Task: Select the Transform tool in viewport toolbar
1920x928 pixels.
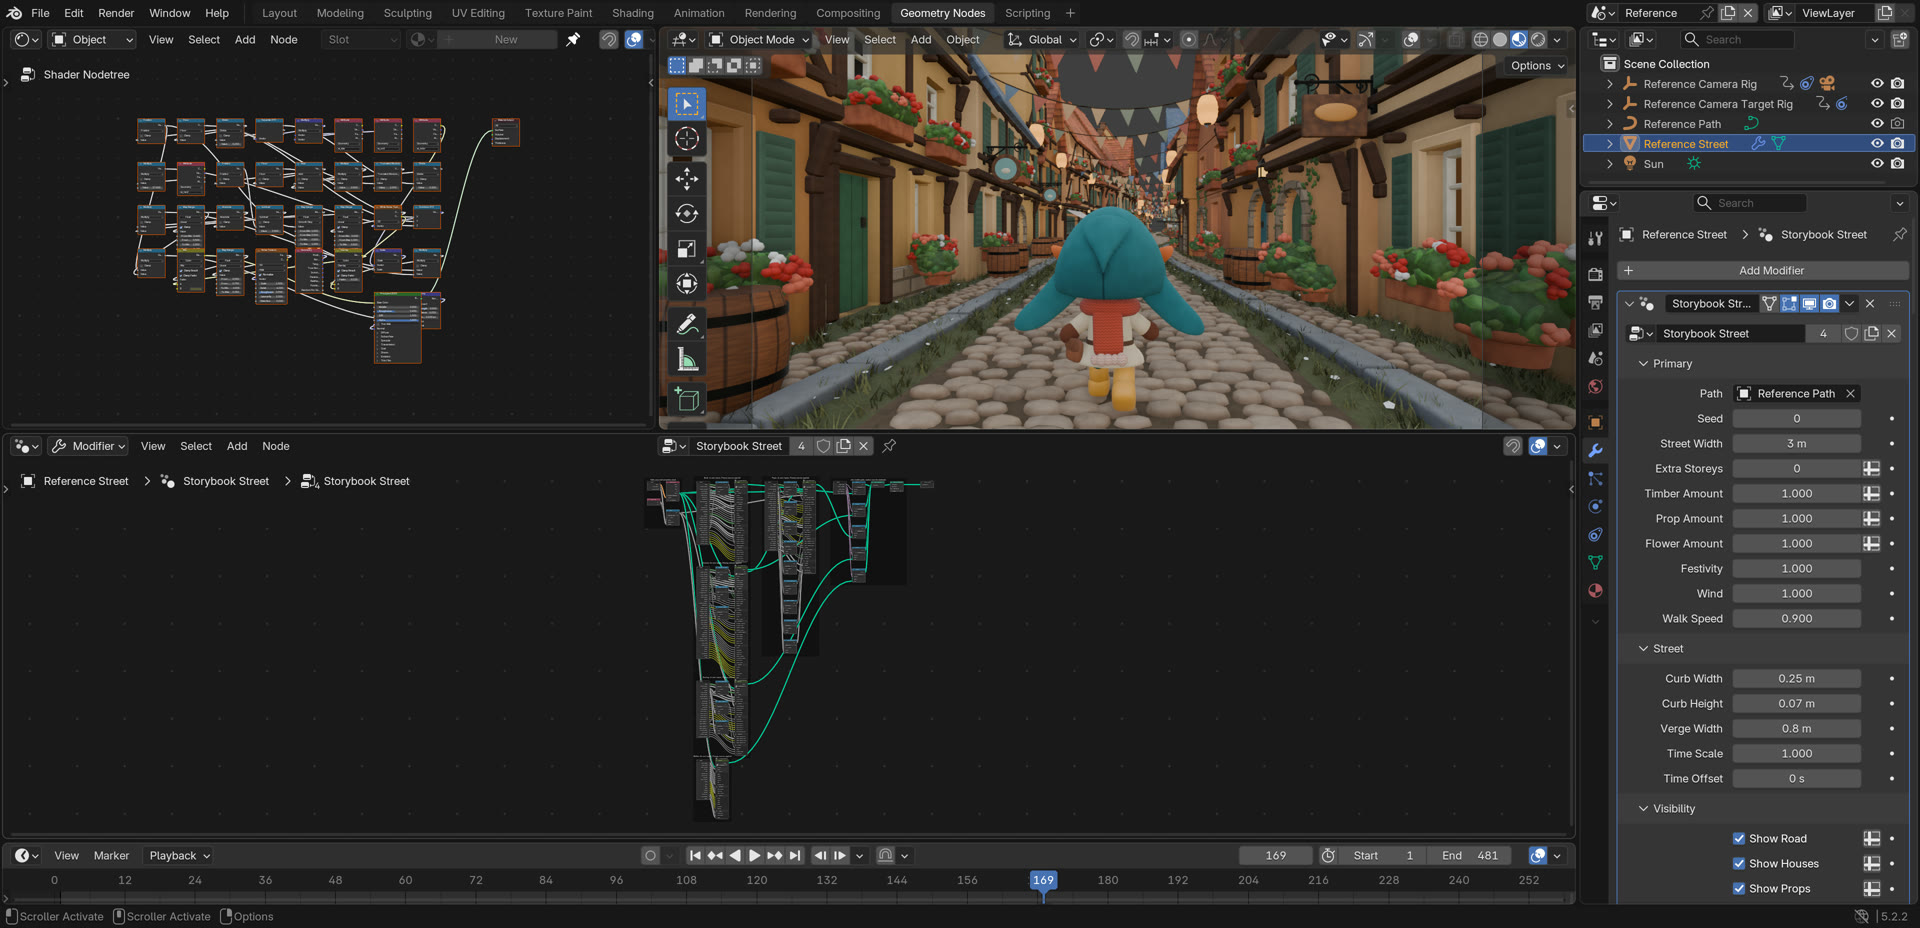Action: tap(687, 284)
